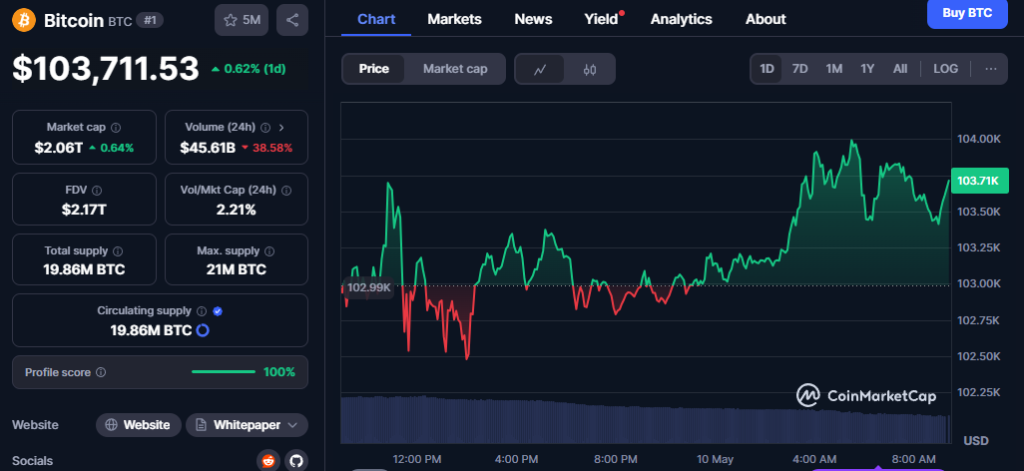Open the Markets tab
Image resolution: width=1024 pixels, height=471 pixels.
(455, 20)
